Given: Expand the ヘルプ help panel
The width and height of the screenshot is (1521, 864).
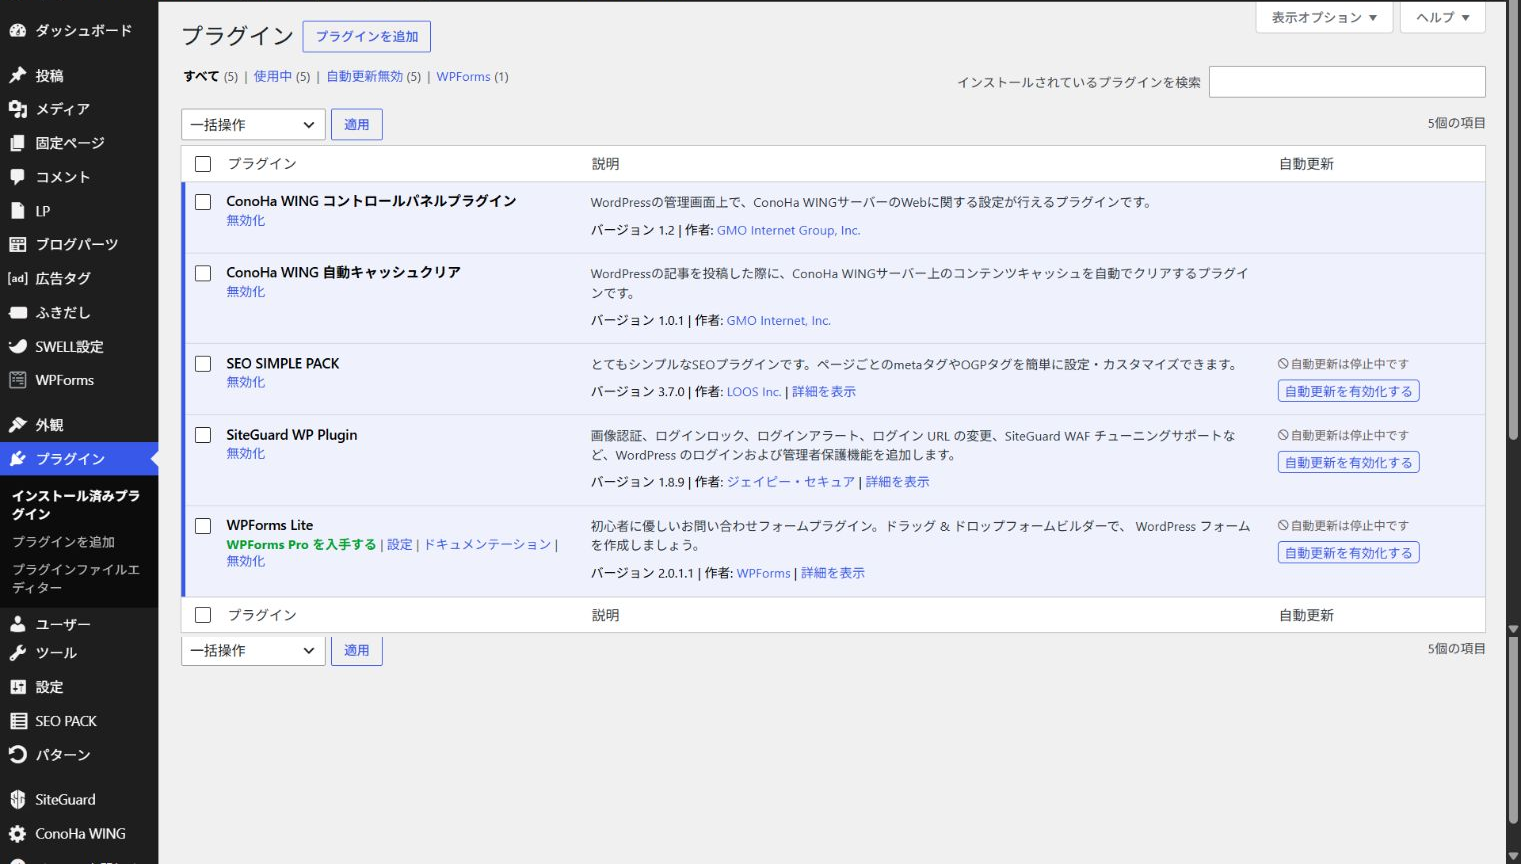Looking at the screenshot, I should (x=1443, y=17).
